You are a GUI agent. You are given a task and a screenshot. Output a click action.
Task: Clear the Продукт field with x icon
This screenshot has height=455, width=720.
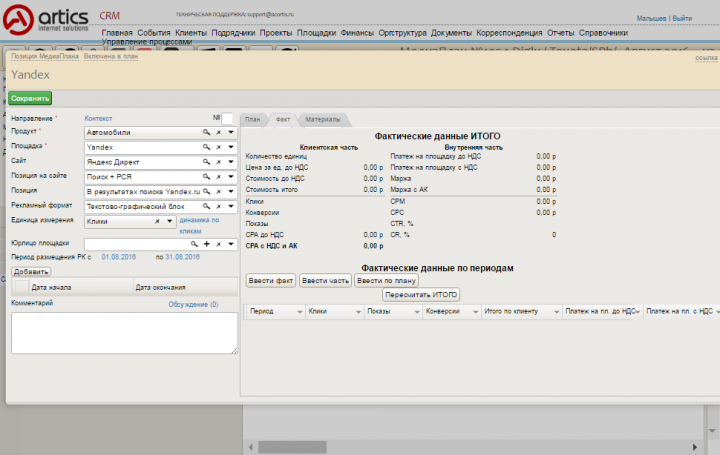219,132
